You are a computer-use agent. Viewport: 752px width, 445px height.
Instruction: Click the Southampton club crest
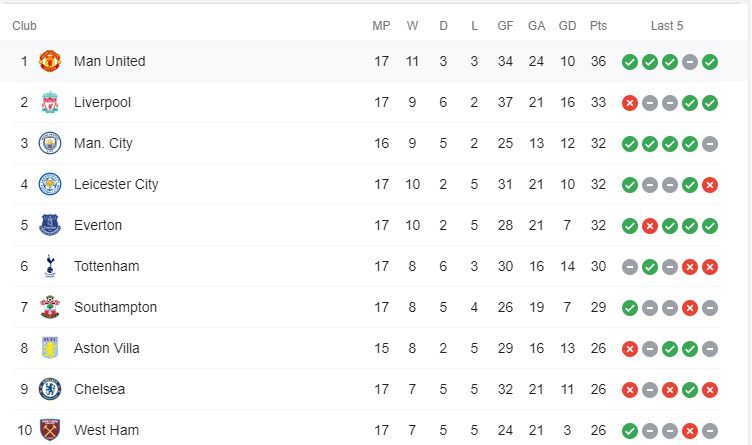click(50, 307)
